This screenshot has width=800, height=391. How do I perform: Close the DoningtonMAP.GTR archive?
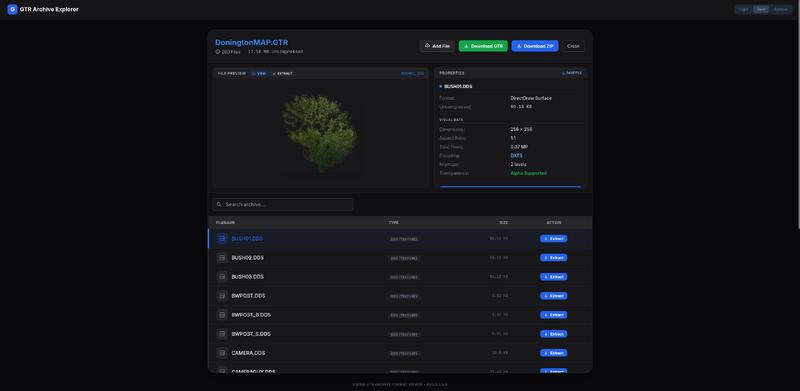click(573, 46)
